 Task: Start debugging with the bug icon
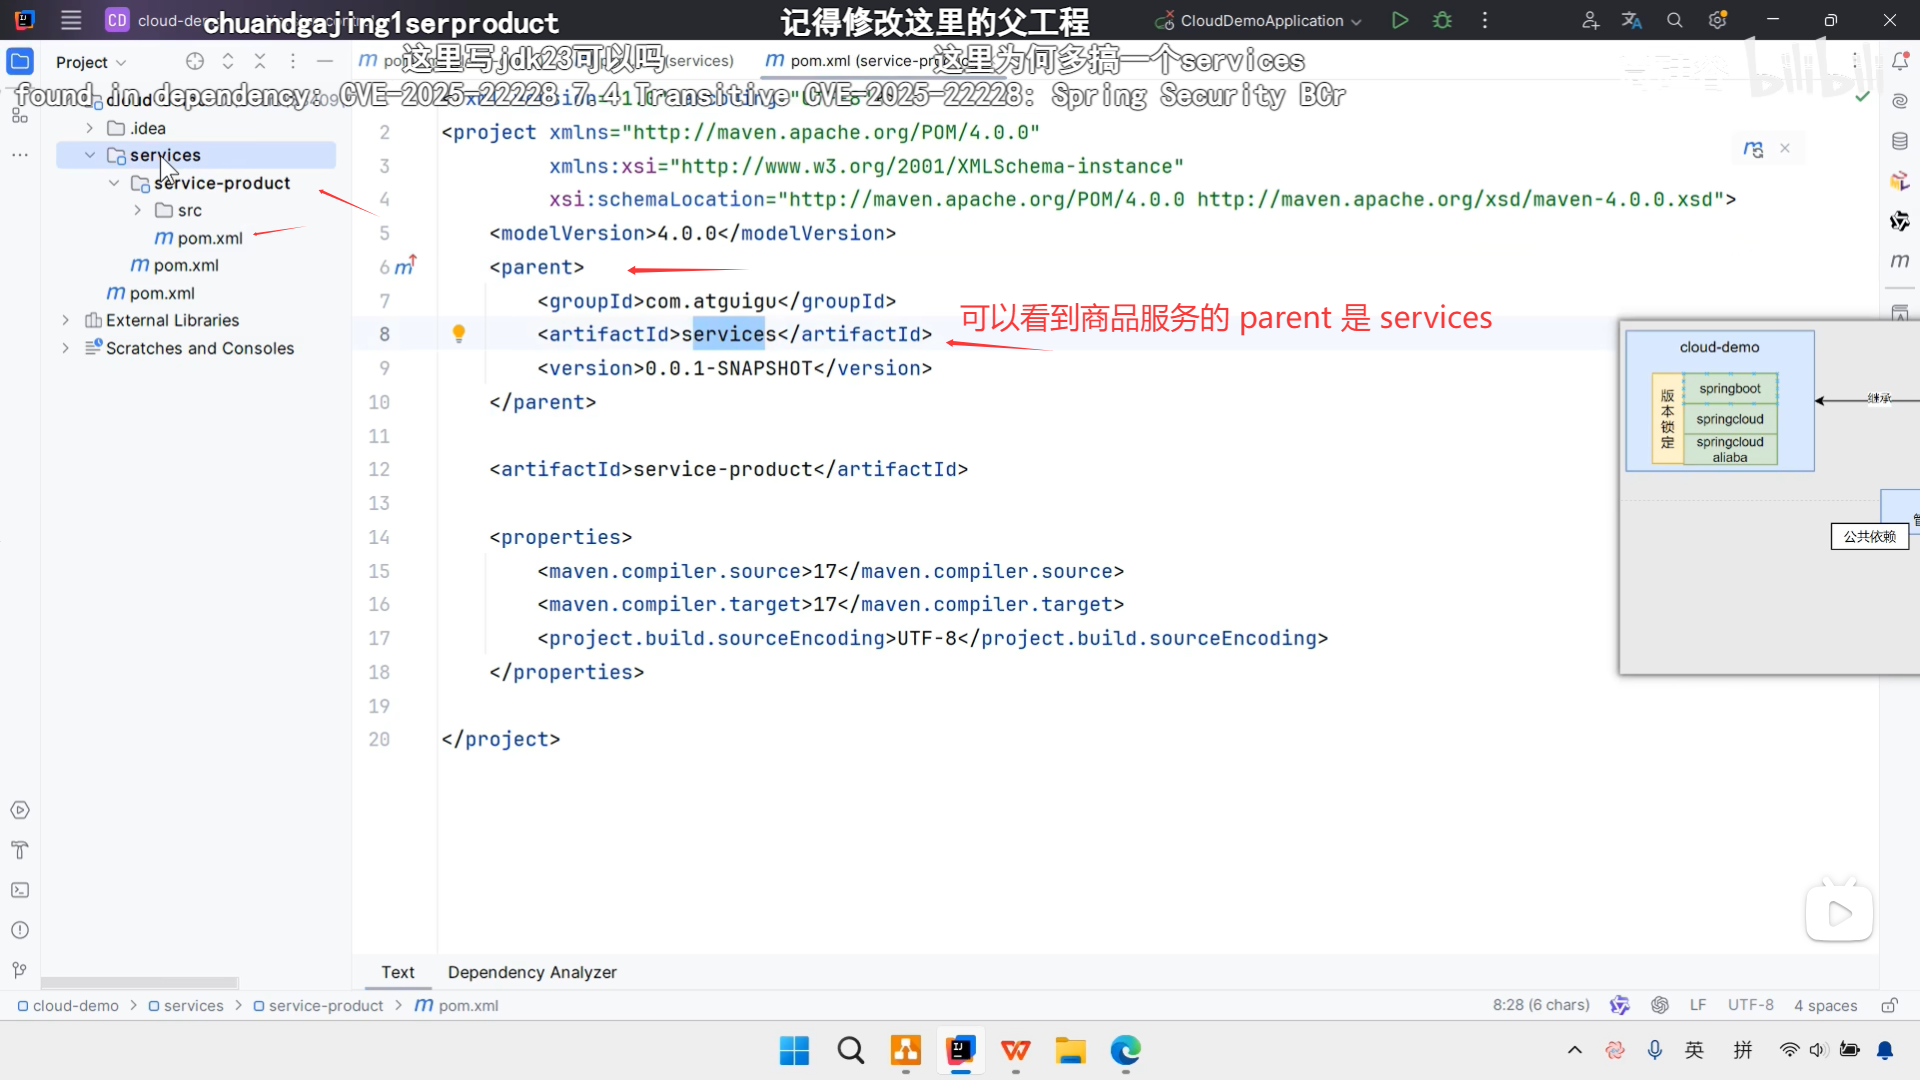(x=1442, y=20)
